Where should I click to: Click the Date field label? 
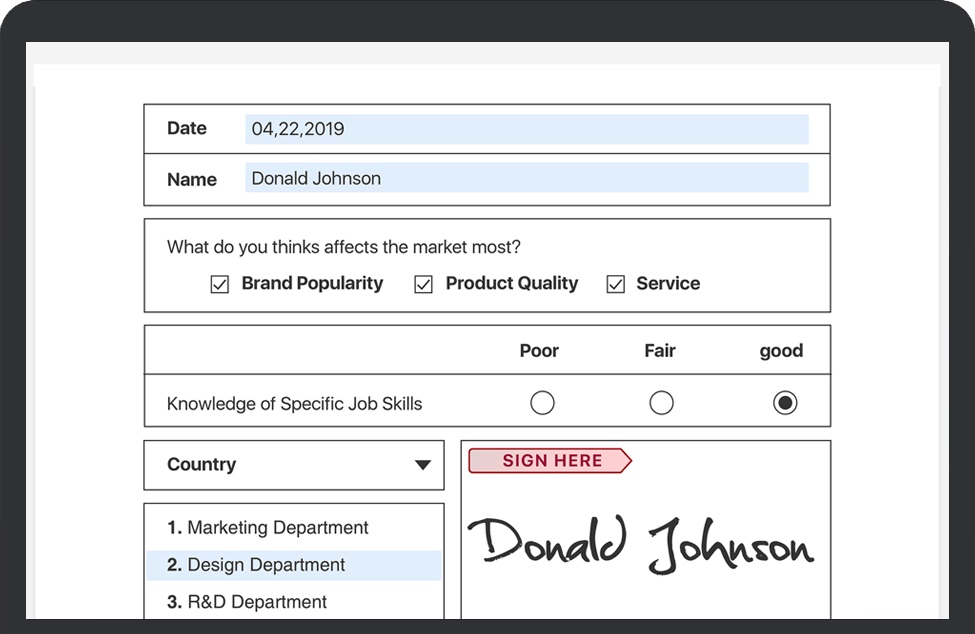coord(187,129)
